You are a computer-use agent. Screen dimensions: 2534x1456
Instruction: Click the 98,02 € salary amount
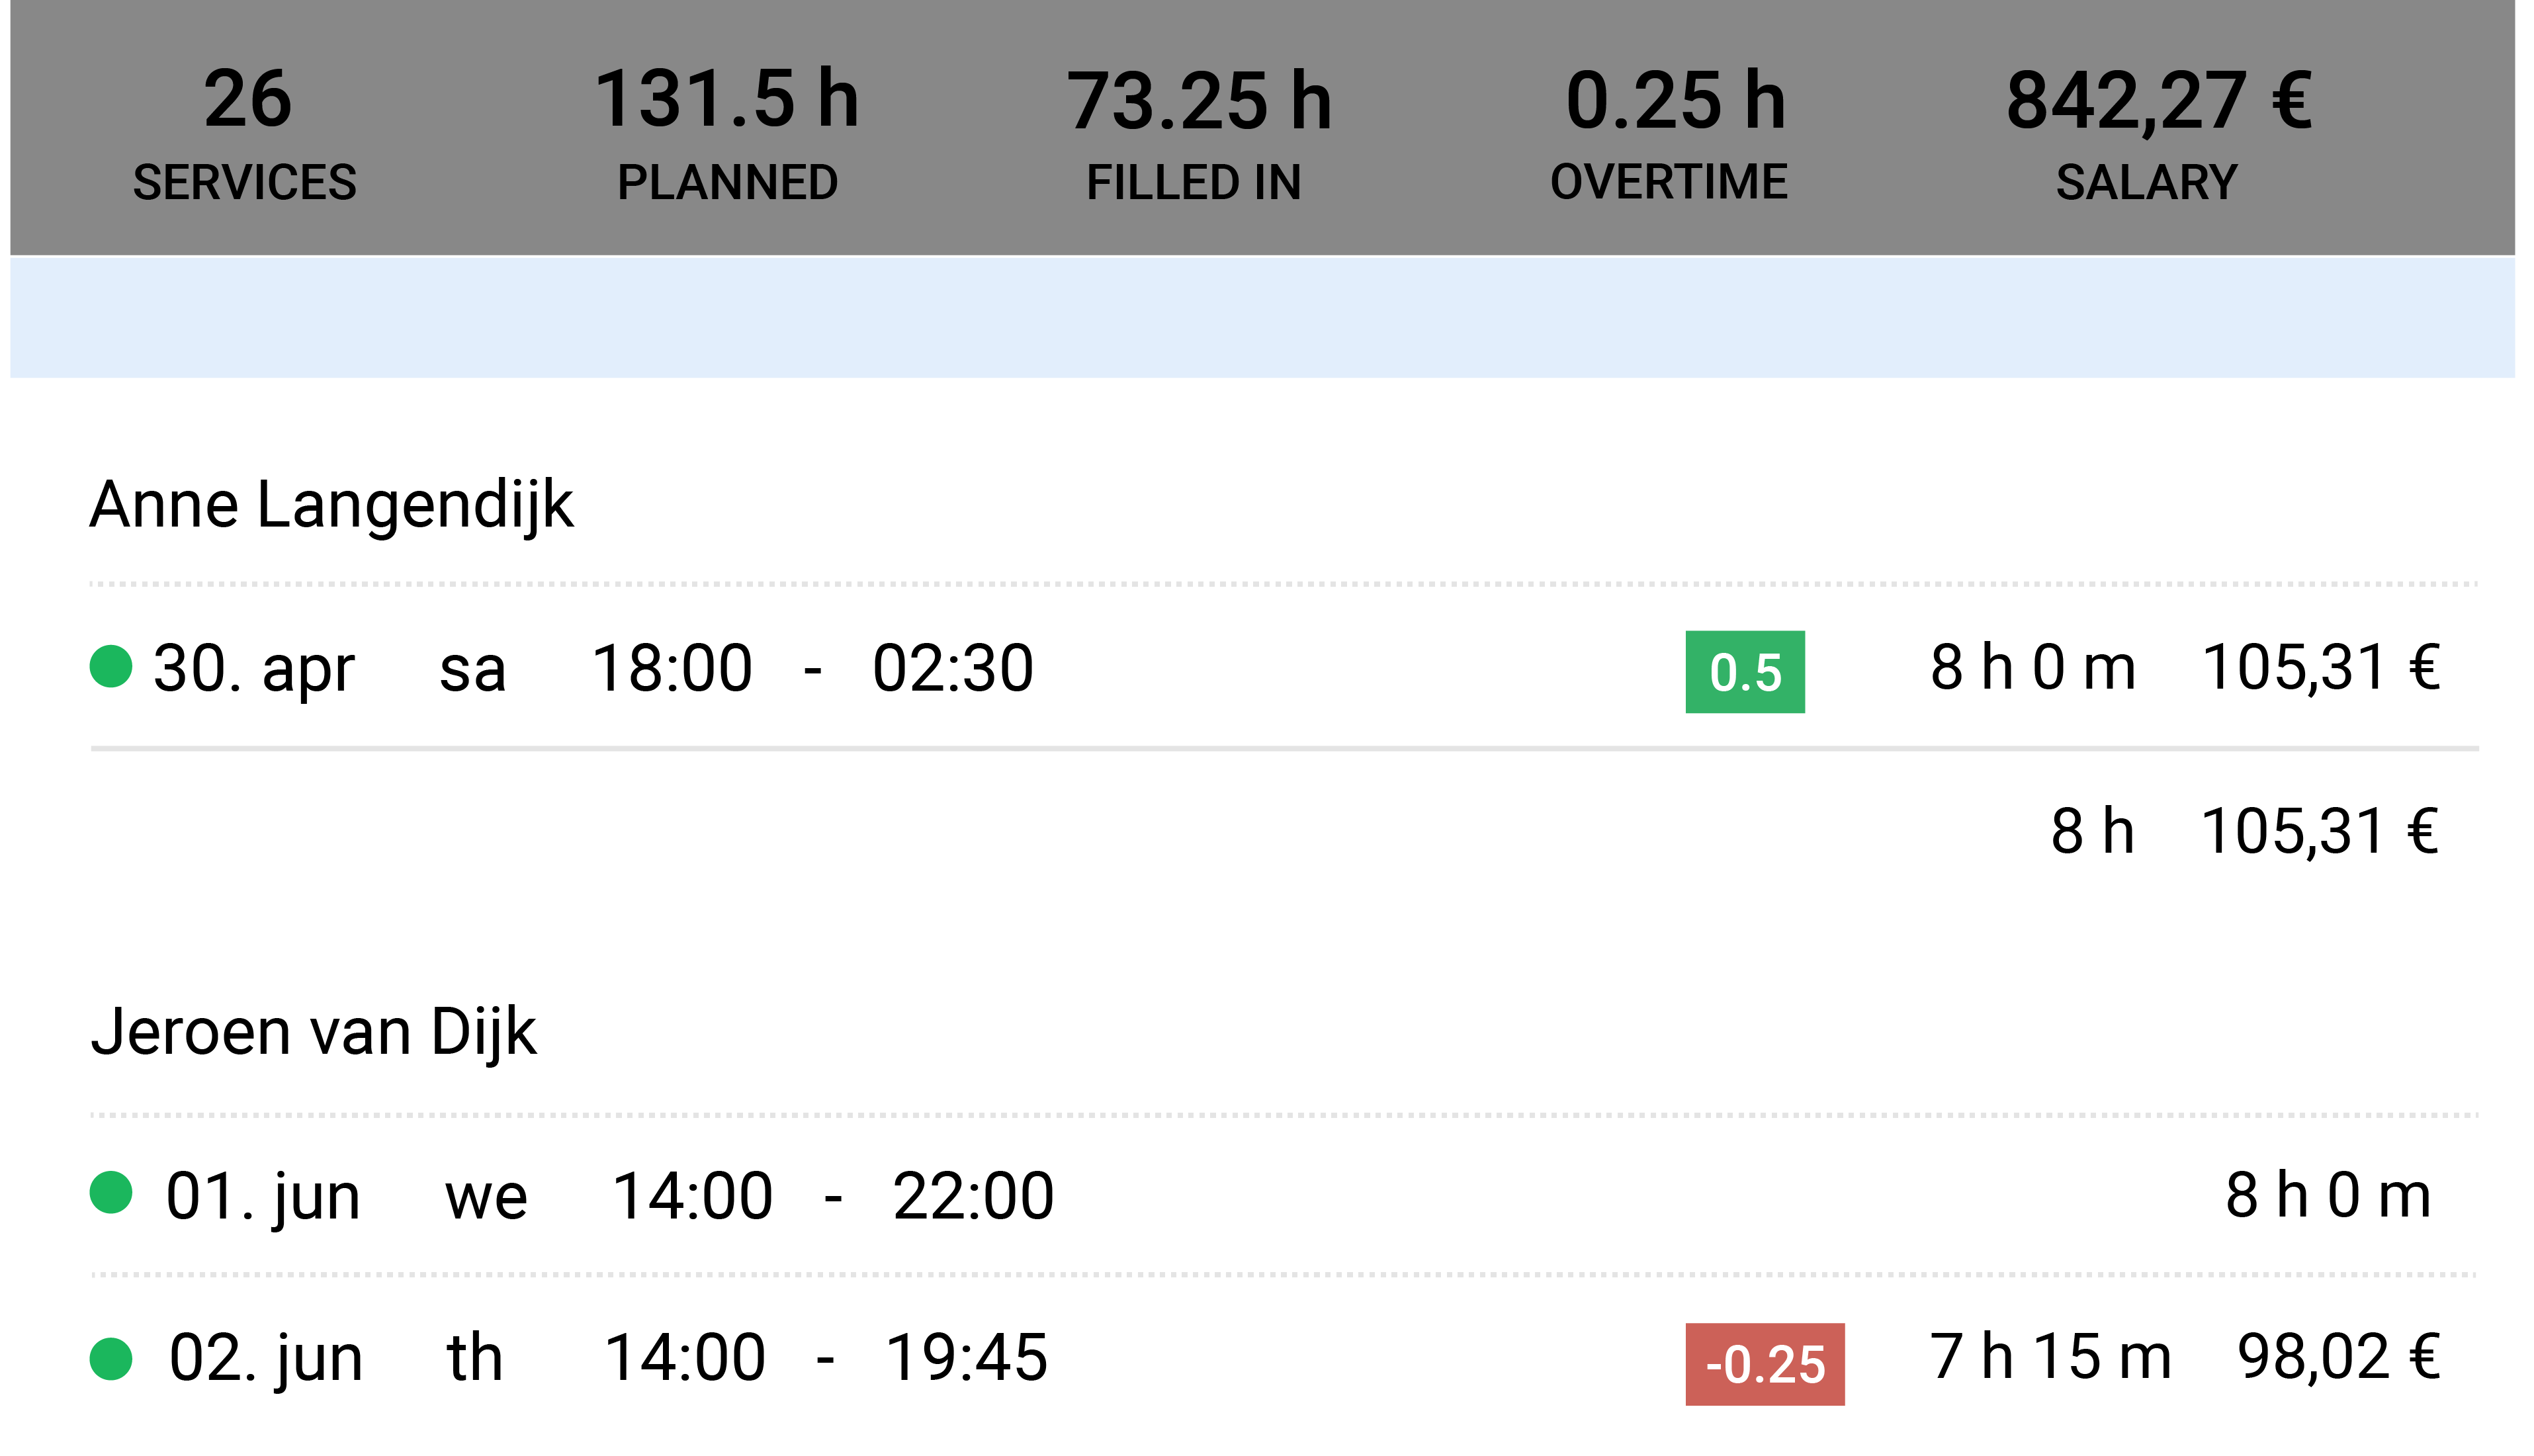pyautogui.click(x=2338, y=1358)
